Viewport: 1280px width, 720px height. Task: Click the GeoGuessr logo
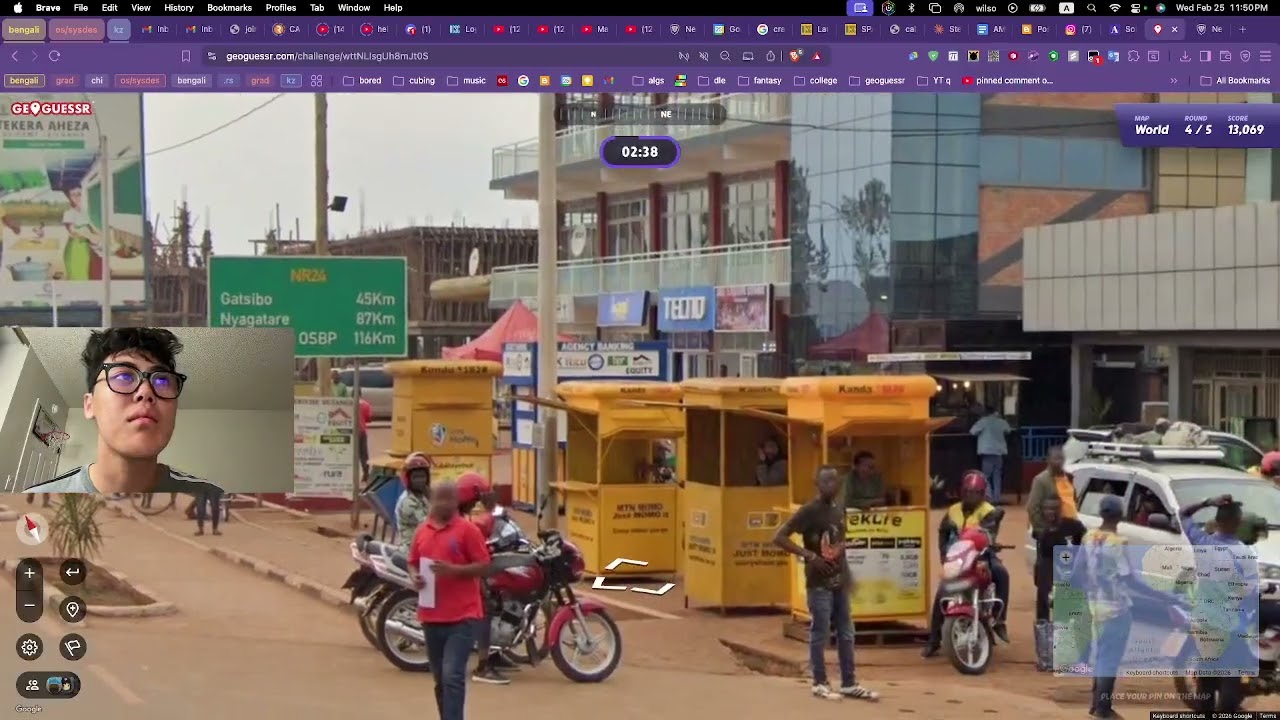(50, 108)
